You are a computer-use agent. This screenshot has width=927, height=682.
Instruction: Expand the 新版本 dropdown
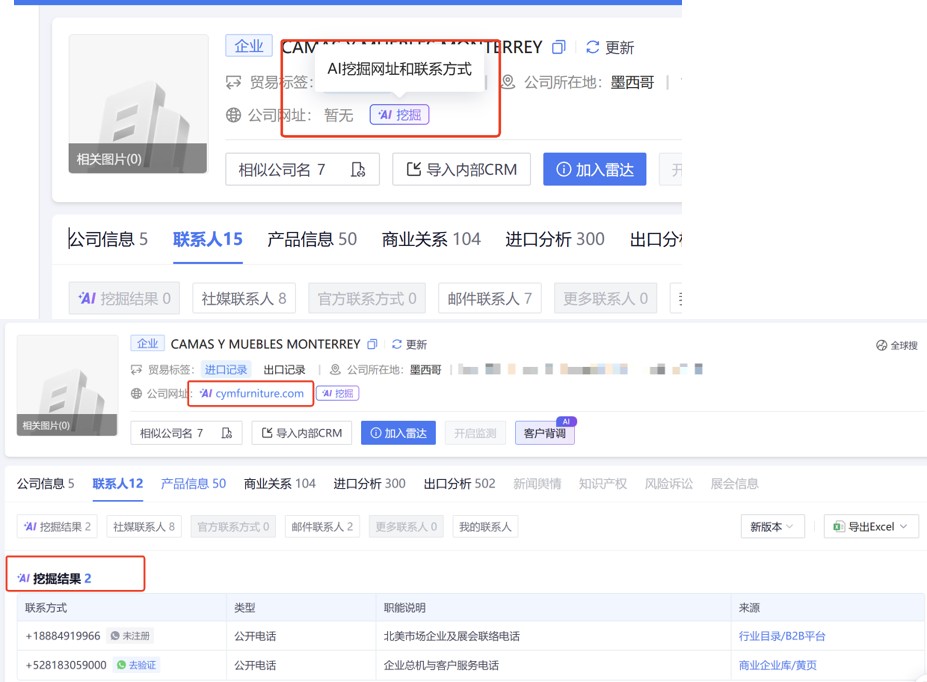click(772, 527)
